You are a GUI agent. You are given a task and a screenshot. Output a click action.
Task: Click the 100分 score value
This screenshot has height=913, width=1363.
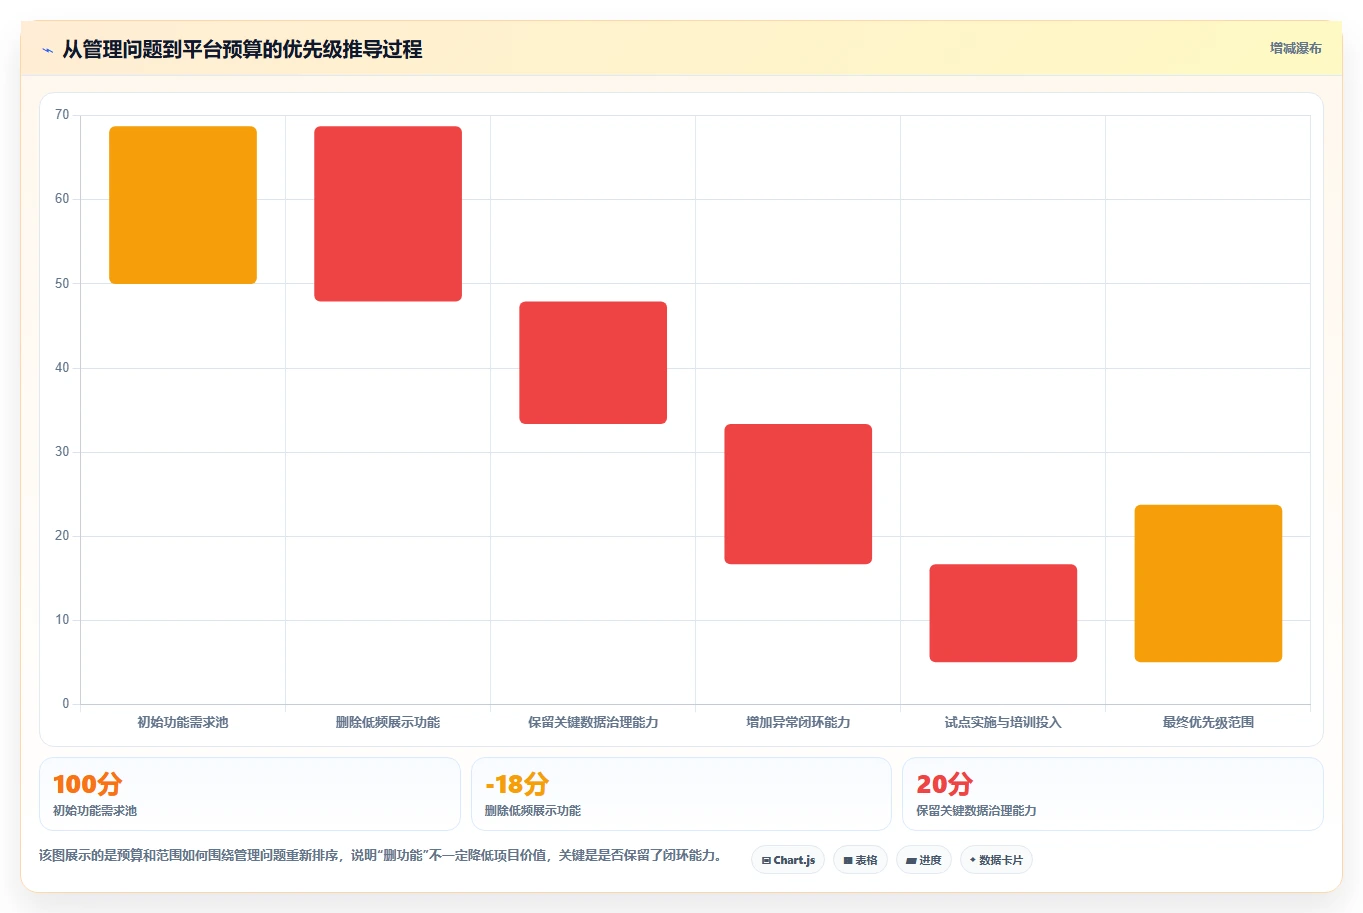87,784
